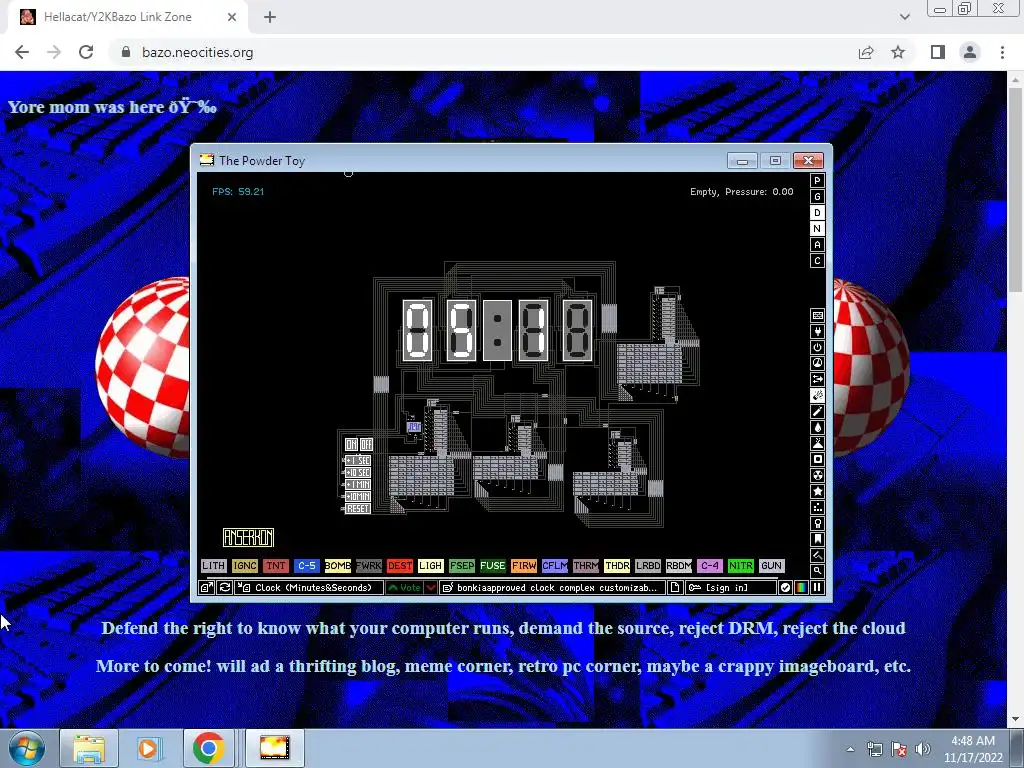
Task: Select the C-5 element
Action: pyautogui.click(x=306, y=566)
